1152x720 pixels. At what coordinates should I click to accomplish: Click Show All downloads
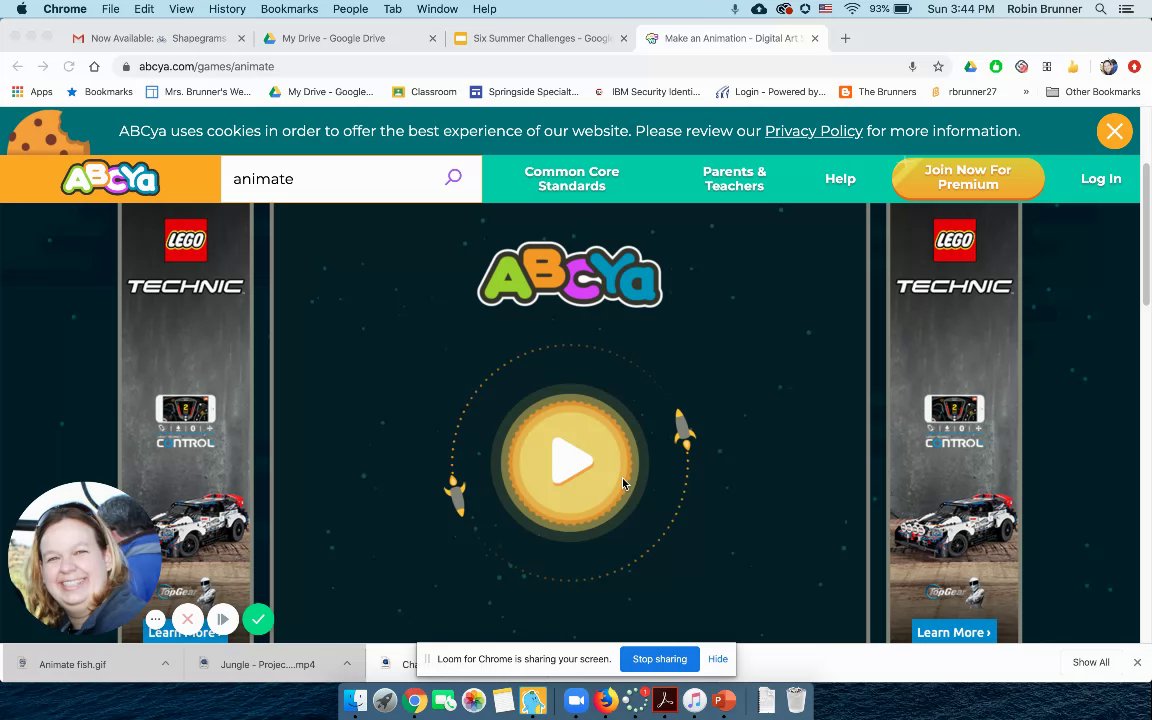click(1090, 663)
